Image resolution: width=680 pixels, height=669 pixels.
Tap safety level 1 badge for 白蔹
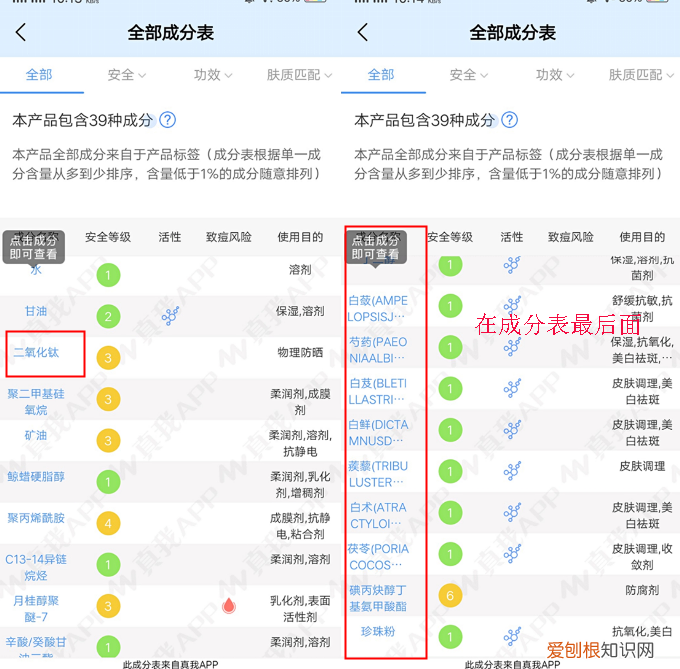click(450, 306)
